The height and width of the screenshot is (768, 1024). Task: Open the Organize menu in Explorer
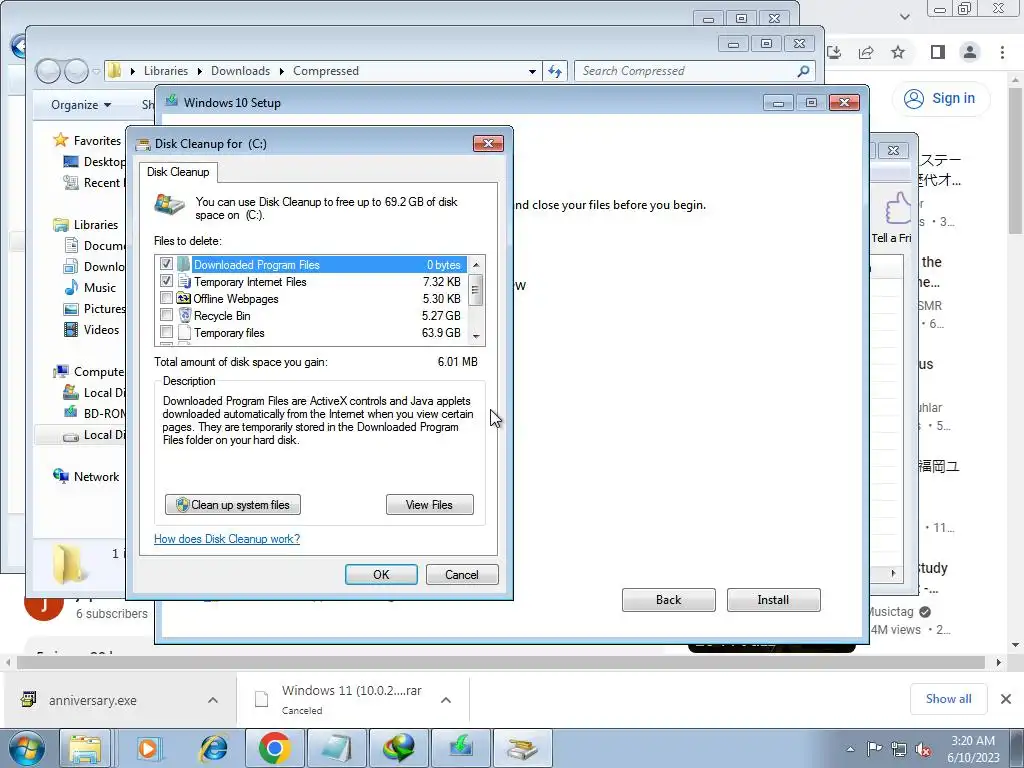coord(81,104)
